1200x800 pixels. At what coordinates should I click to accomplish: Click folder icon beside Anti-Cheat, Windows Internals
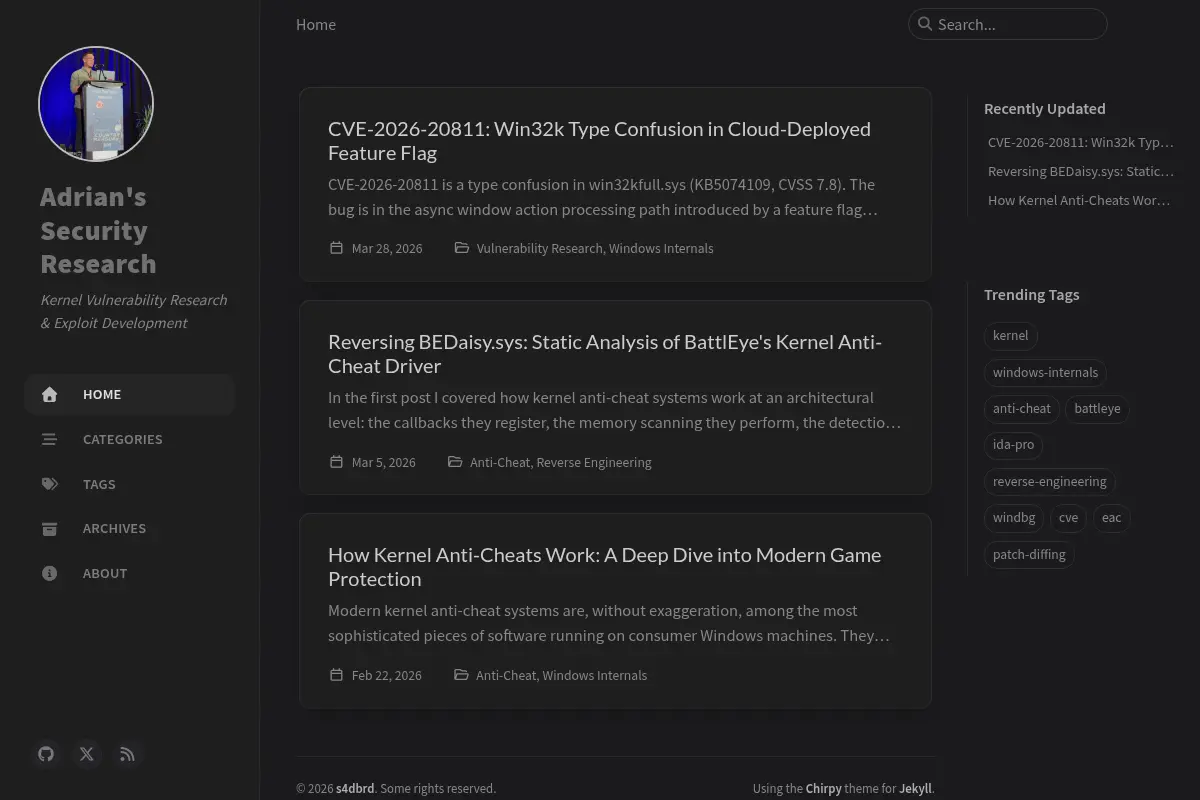(x=461, y=675)
